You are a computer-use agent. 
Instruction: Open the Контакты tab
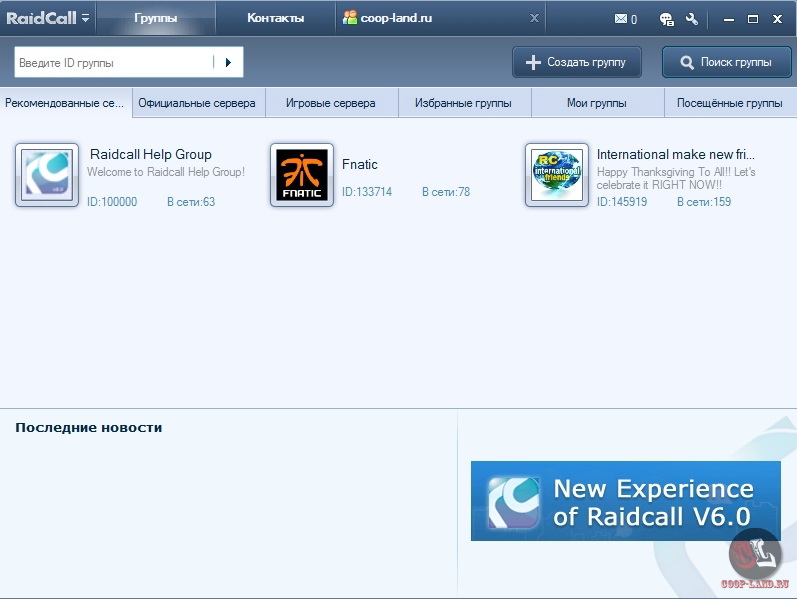pos(275,18)
